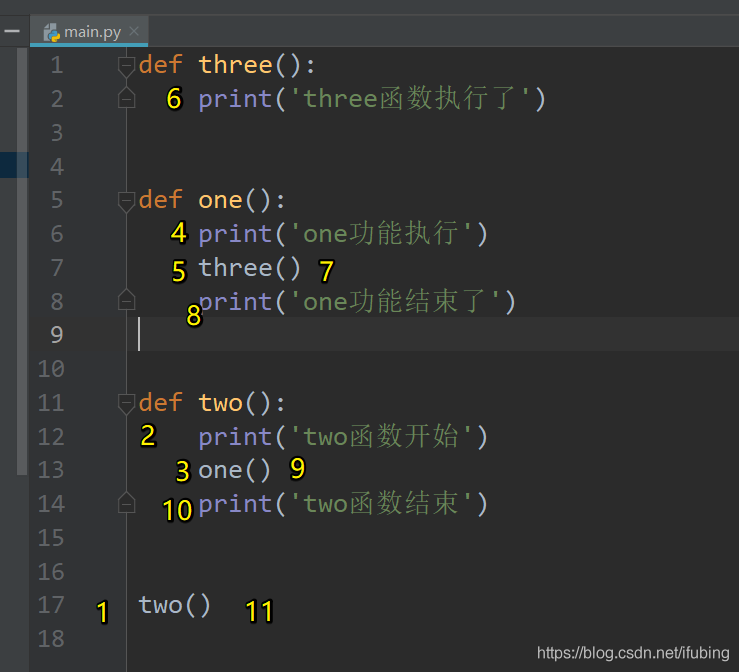Click line number 9 in the gutter
The image size is (739, 672).
pos(57,335)
